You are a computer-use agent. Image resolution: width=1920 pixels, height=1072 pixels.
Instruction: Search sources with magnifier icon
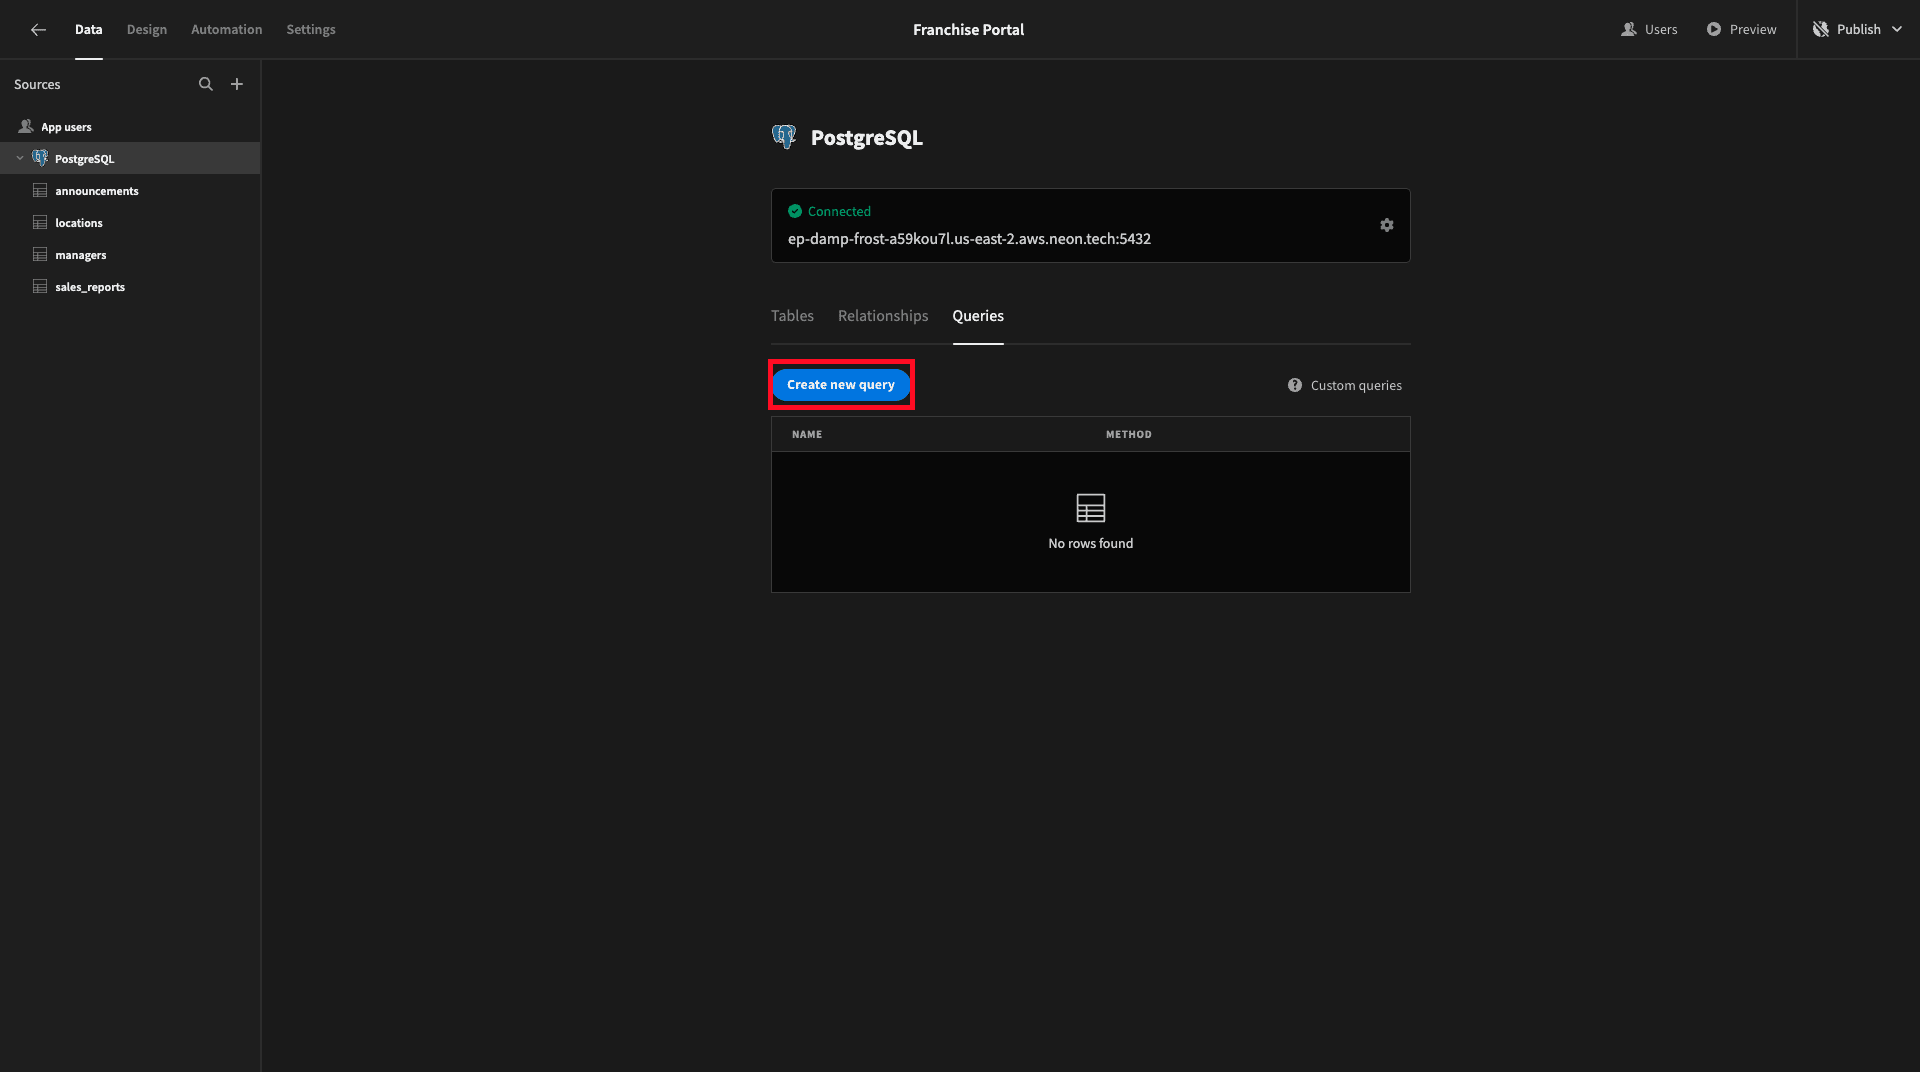pyautogui.click(x=206, y=84)
